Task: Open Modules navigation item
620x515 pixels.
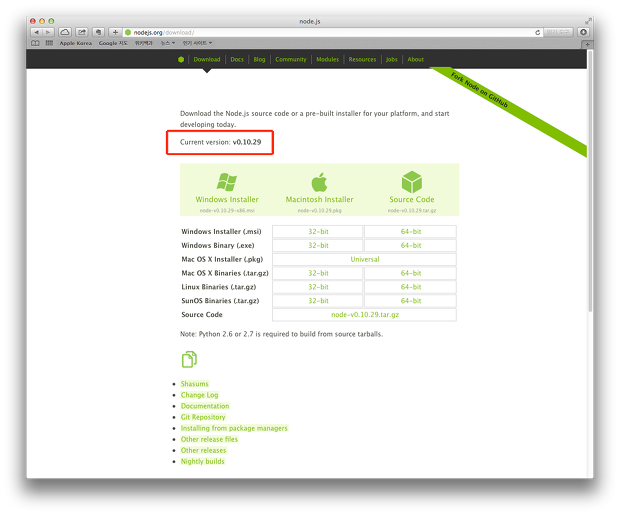Action: point(327,59)
